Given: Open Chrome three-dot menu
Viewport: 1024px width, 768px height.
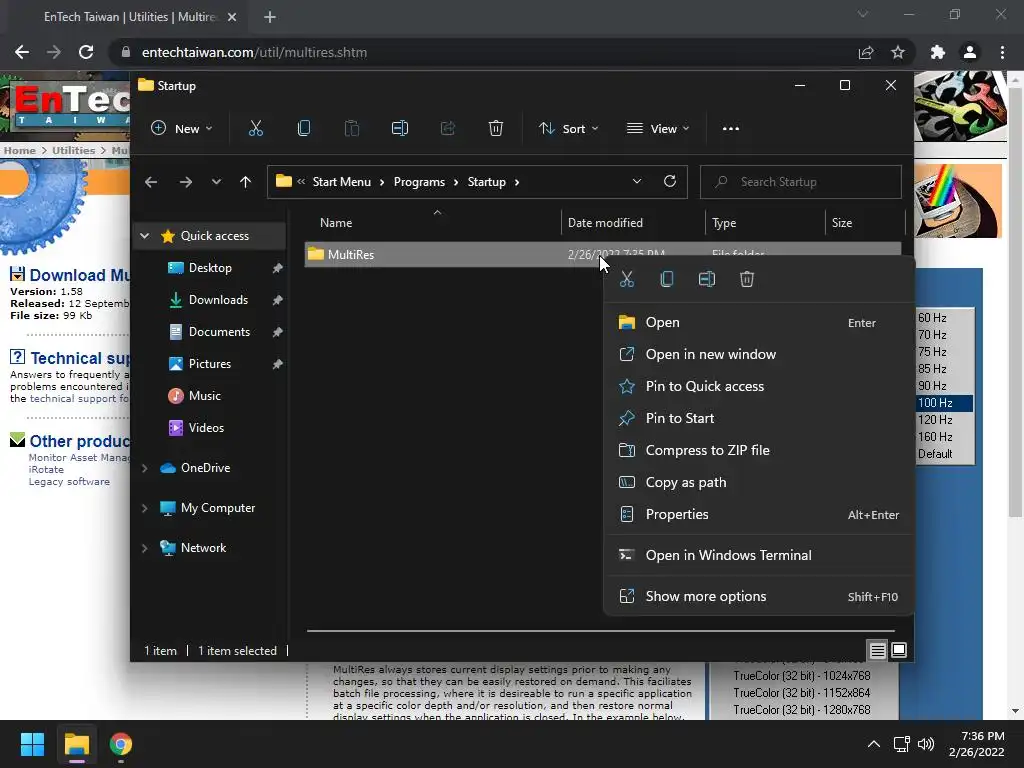Looking at the screenshot, I should pyautogui.click(x=1002, y=52).
